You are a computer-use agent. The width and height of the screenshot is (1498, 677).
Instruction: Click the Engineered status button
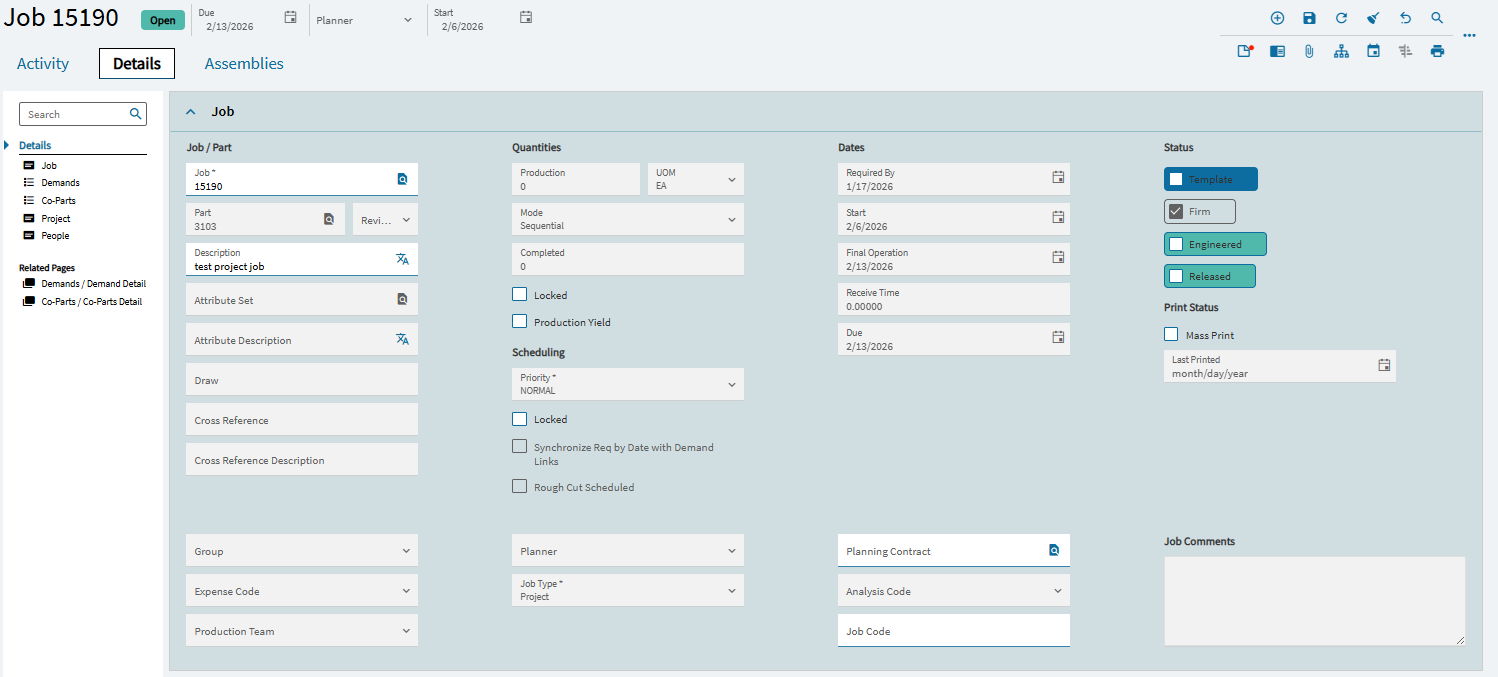click(1214, 243)
